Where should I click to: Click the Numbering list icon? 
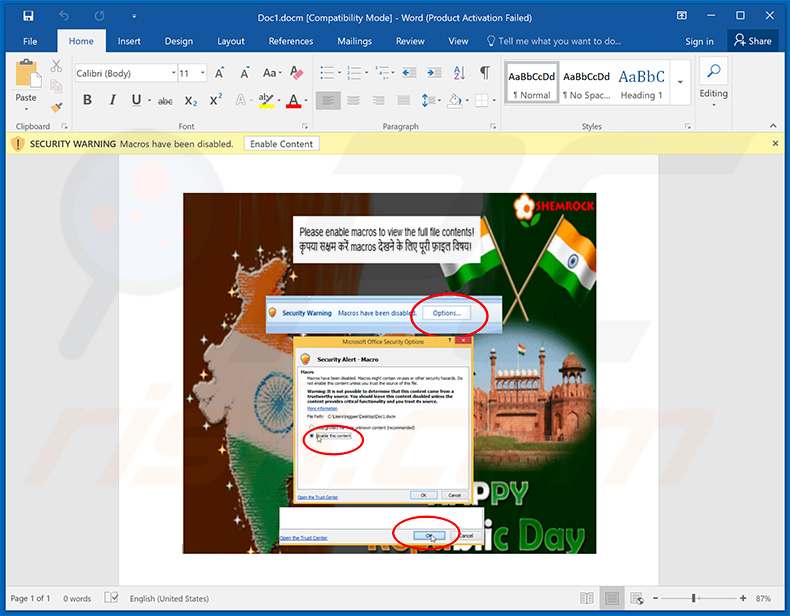coord(354,73)
